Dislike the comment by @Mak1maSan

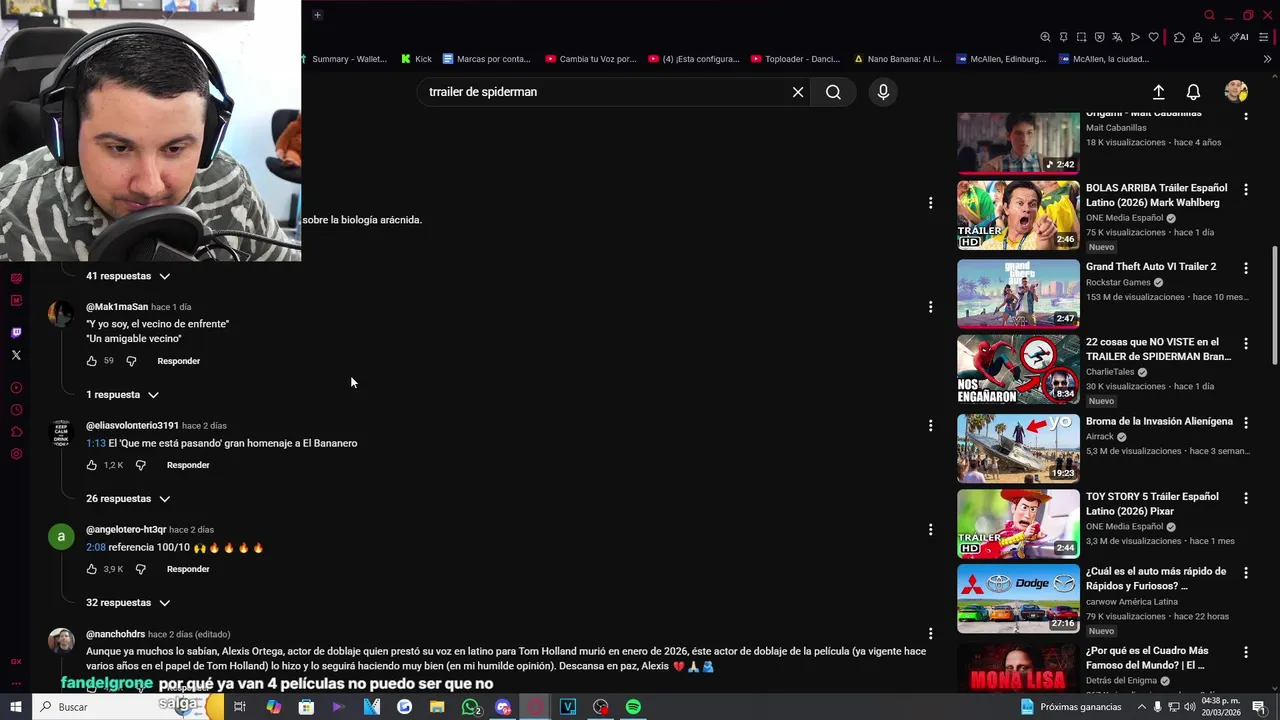tap(131, 361)
